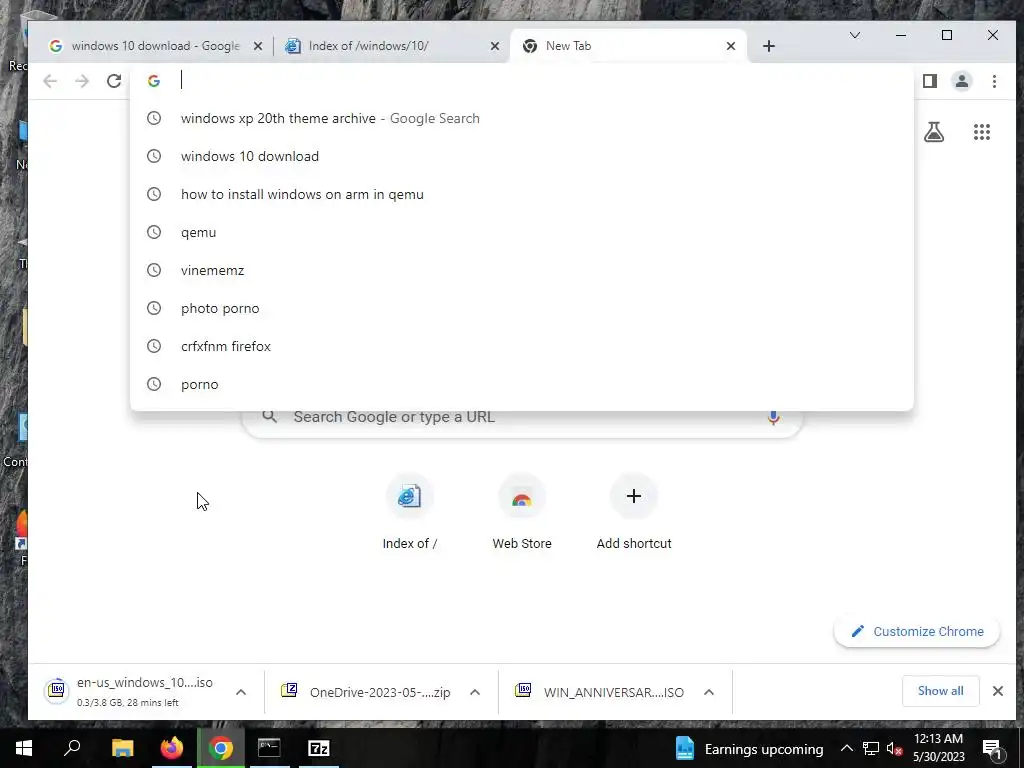The image size is (1024, 768).
Task: Select suggestion how to install windows on arm
Action: click(x=522, y=194)
